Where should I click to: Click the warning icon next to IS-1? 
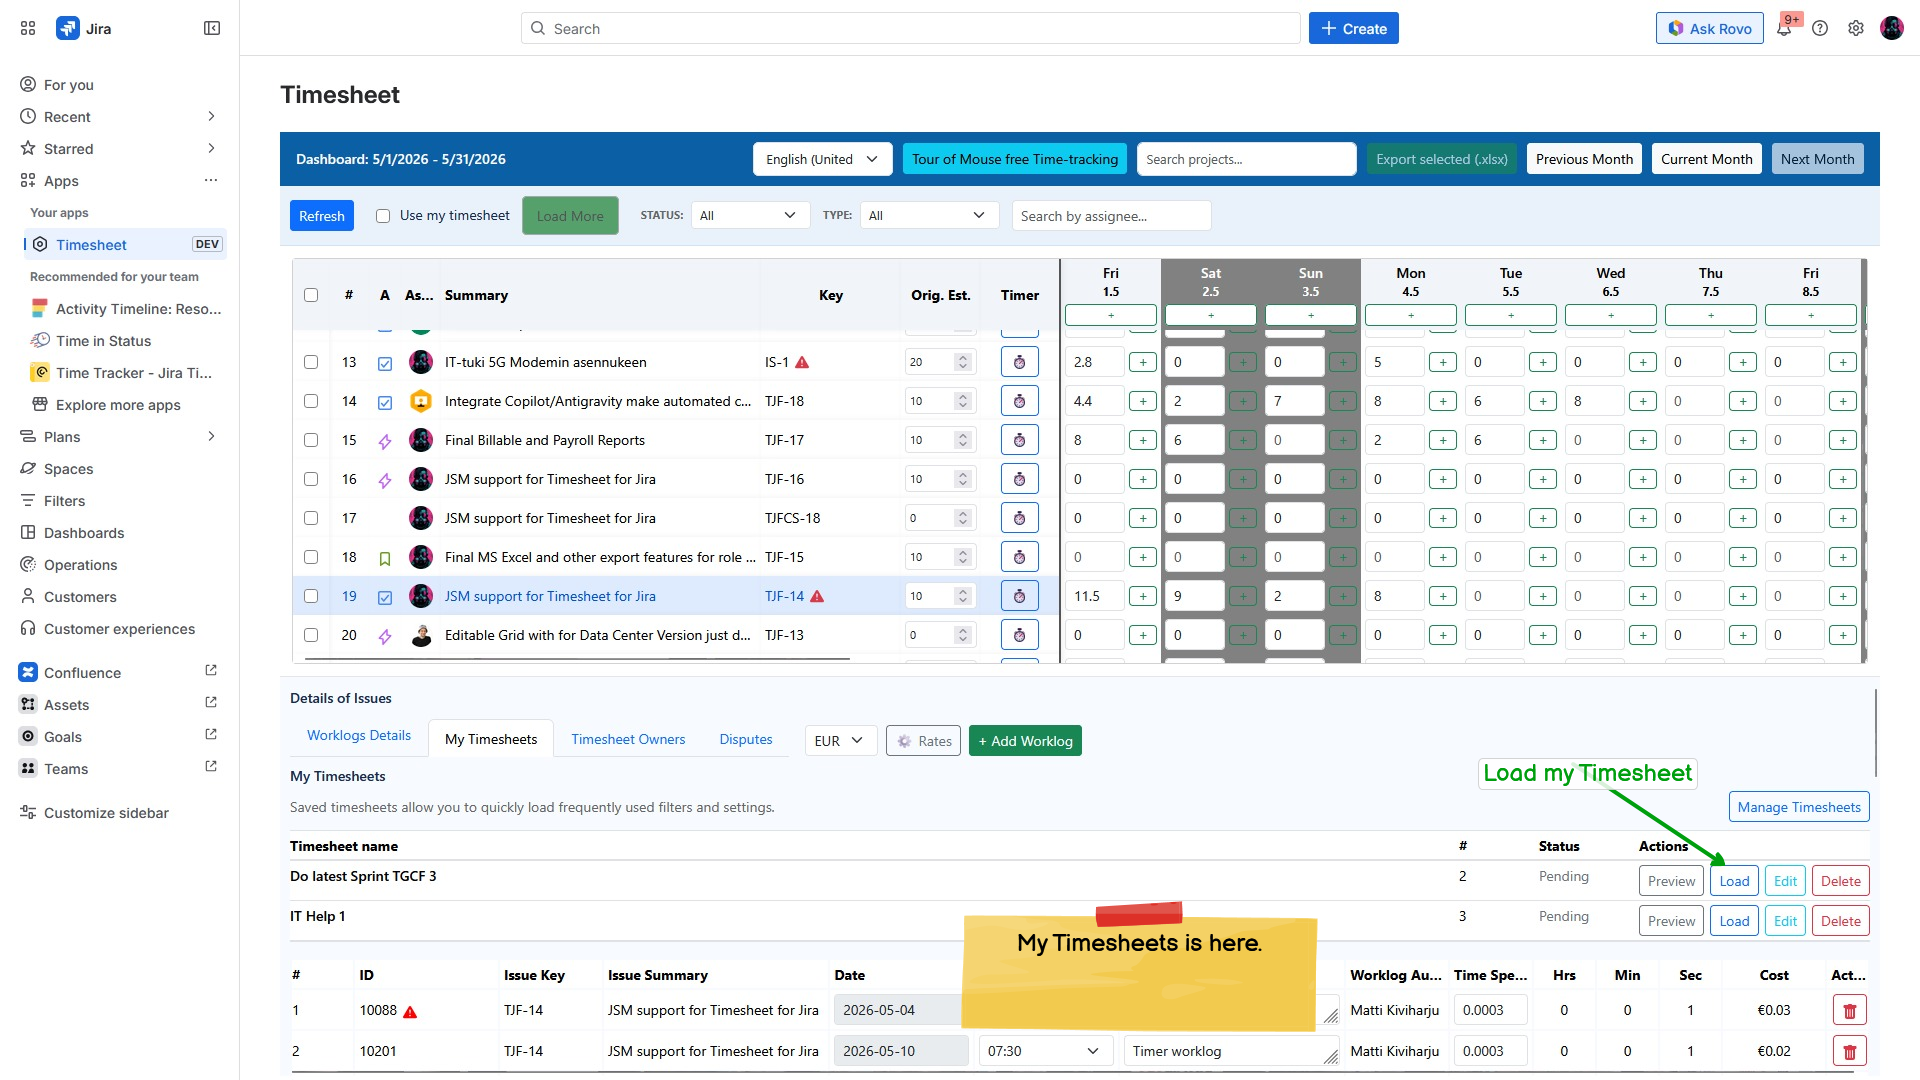click(802, 362)
